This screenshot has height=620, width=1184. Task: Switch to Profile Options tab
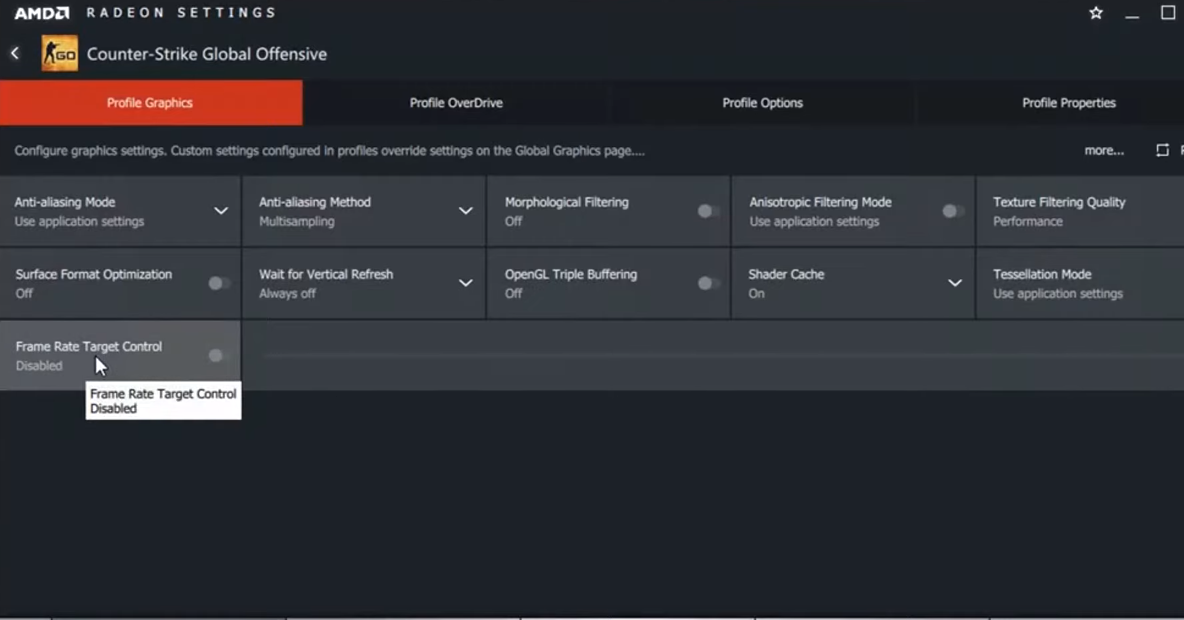763,103
